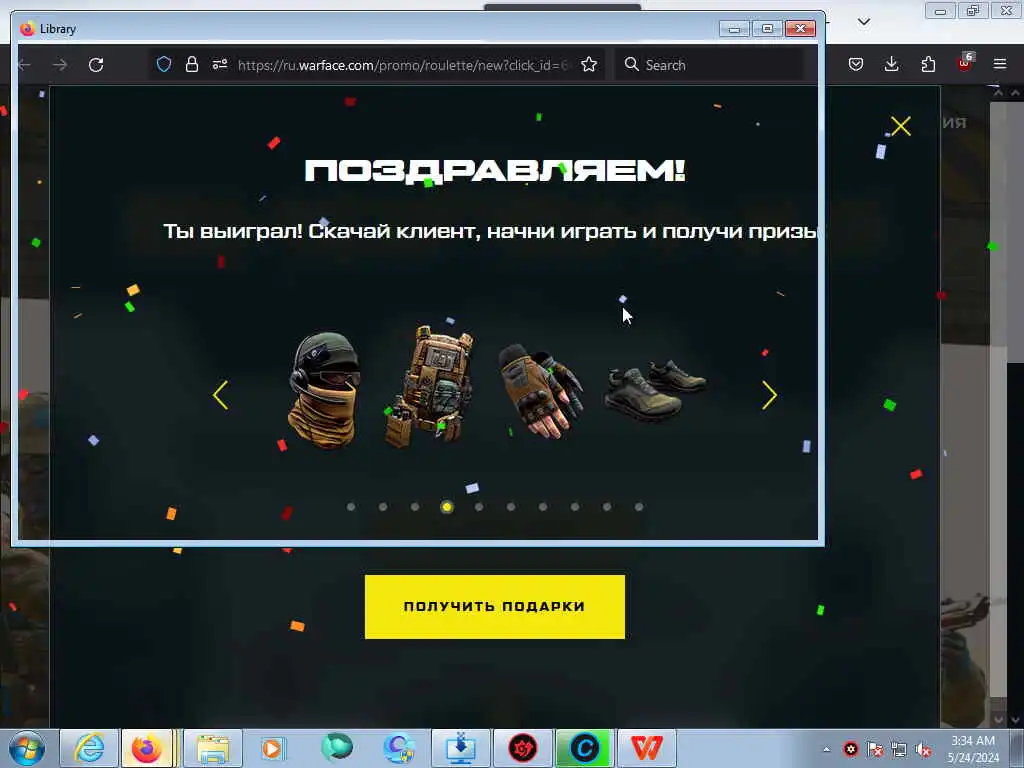The image size is (1024, 768).
Task: Open Internet Explorer from the taskbar
Action: click(x=89, y=748)
